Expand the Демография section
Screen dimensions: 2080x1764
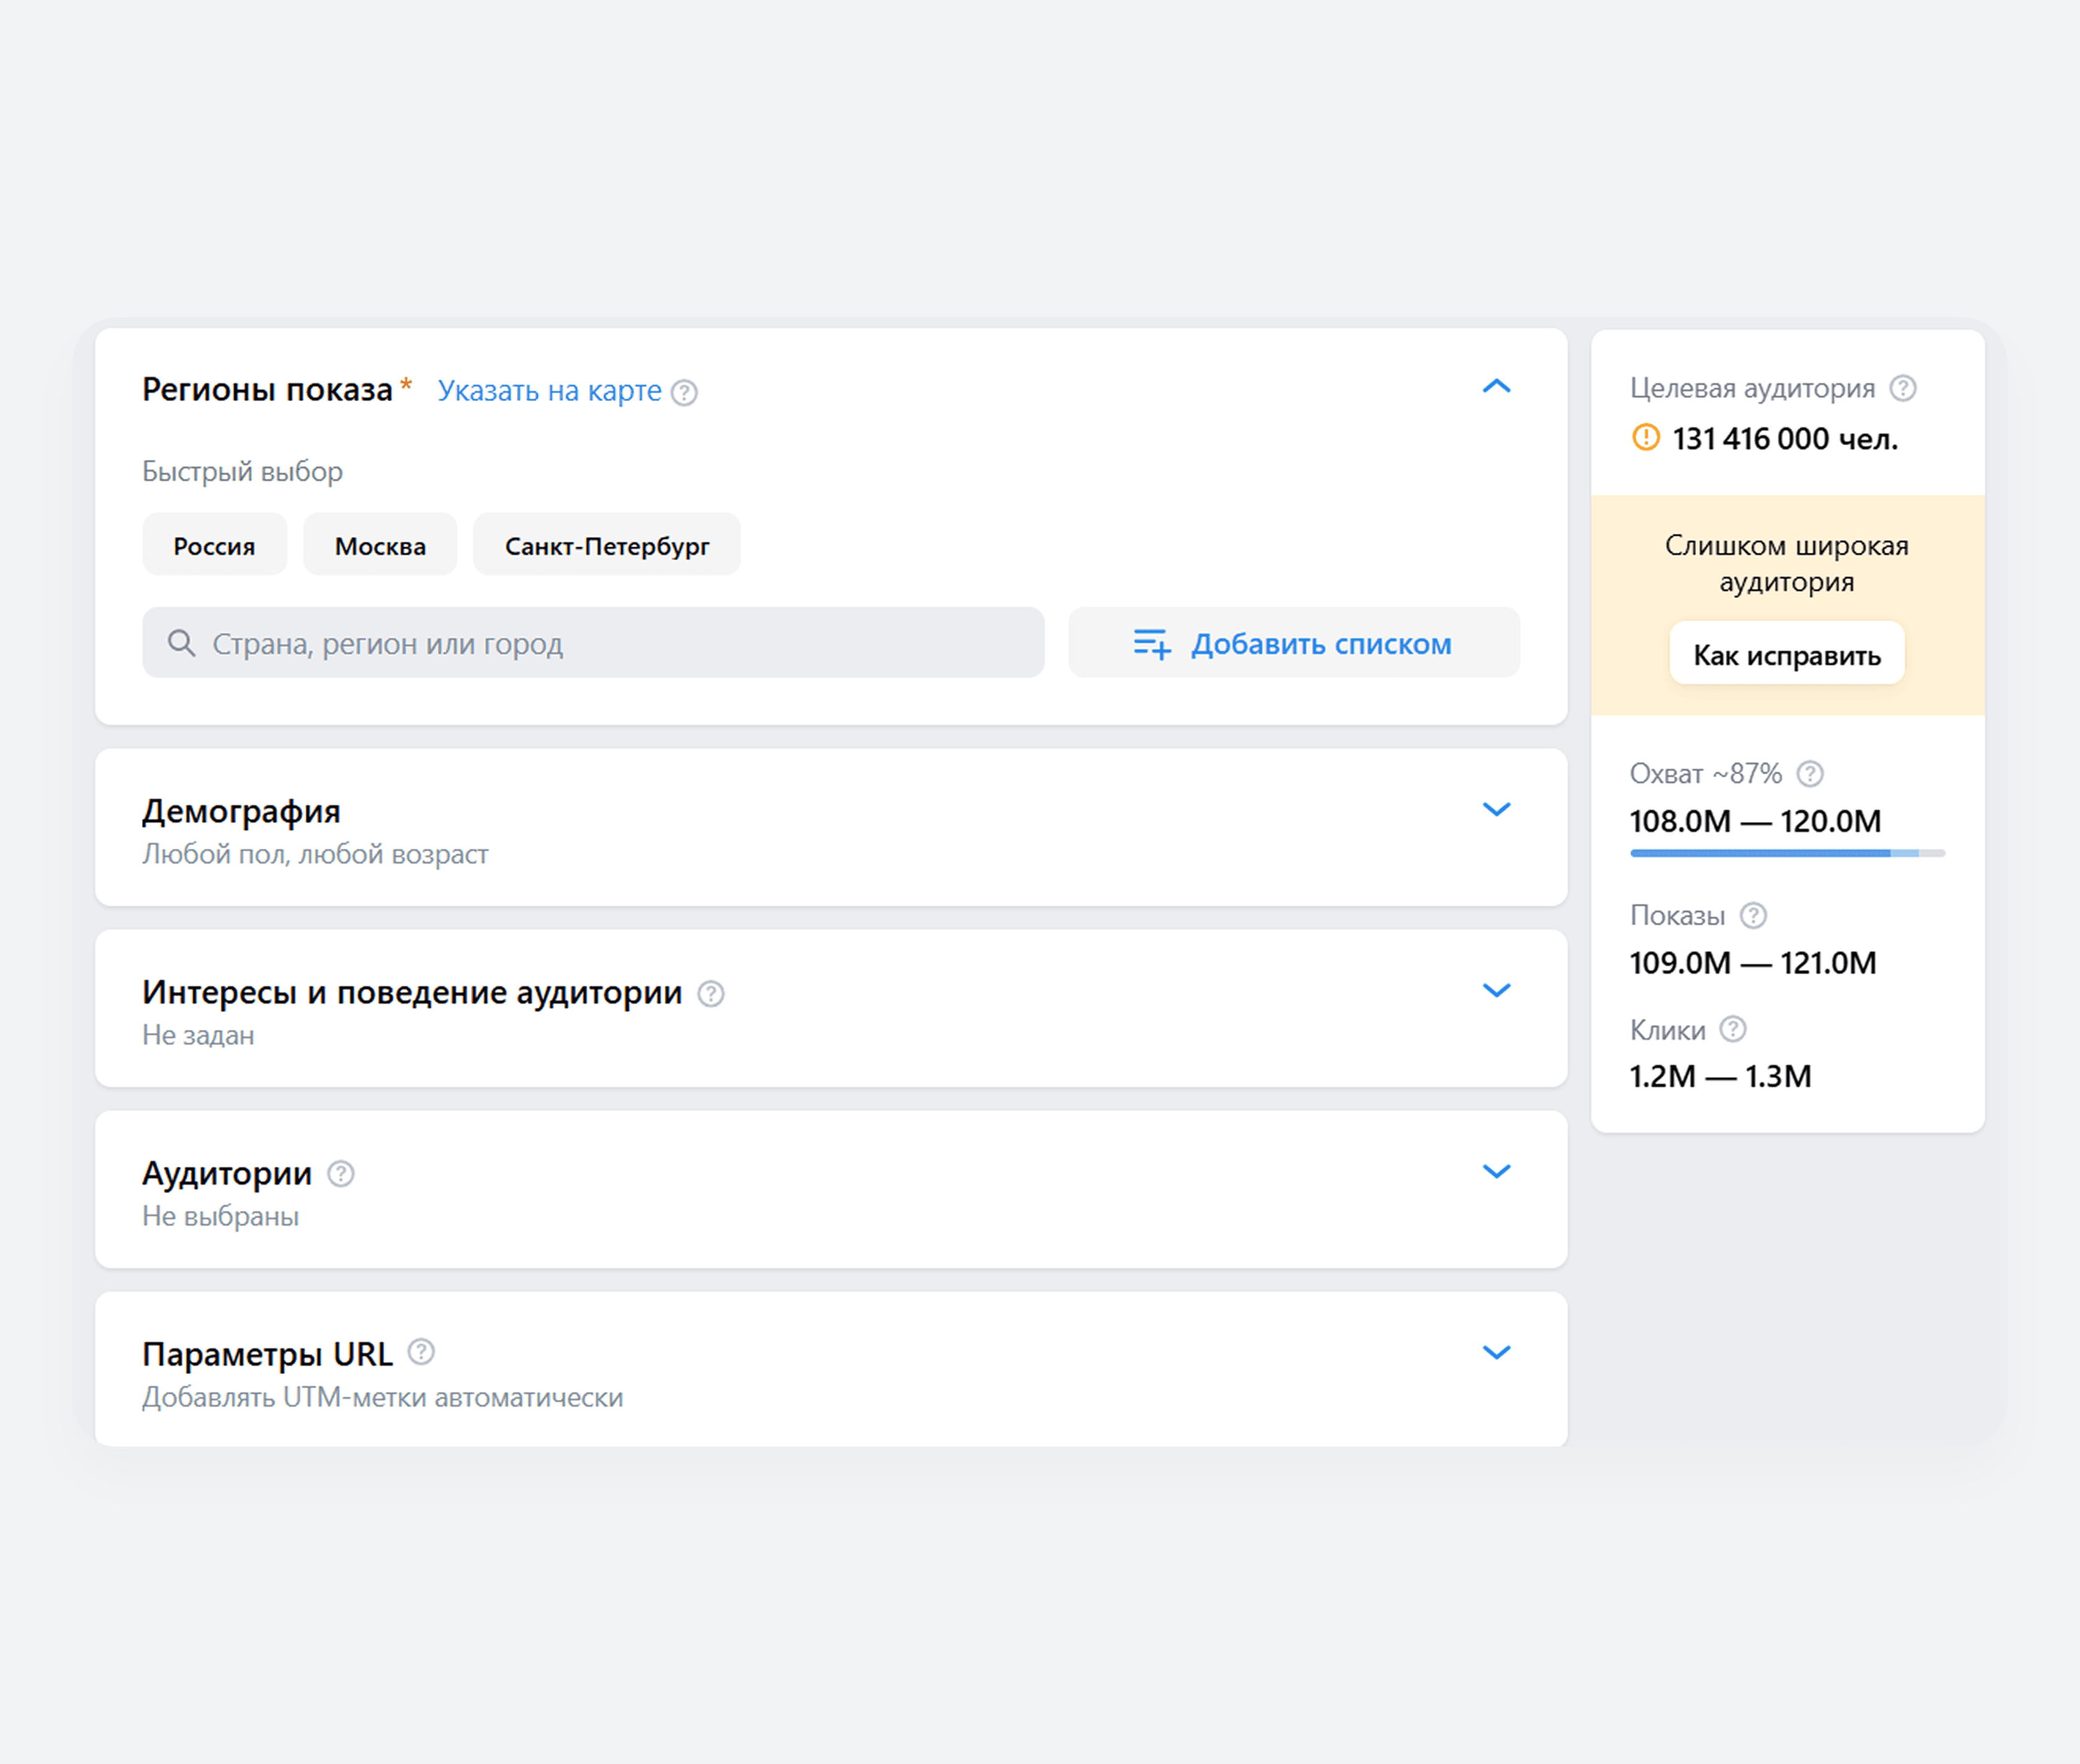point(1495,809)
